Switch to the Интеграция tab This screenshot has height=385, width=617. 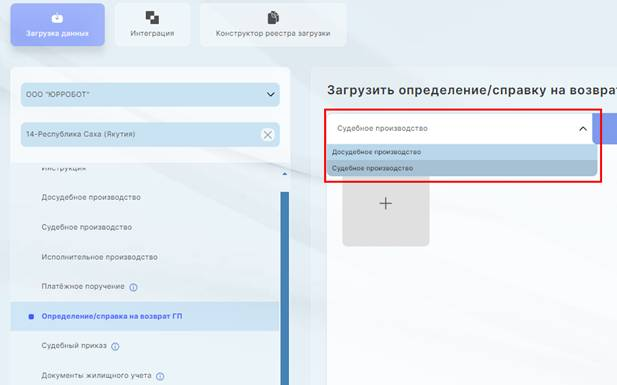(152, 25)
